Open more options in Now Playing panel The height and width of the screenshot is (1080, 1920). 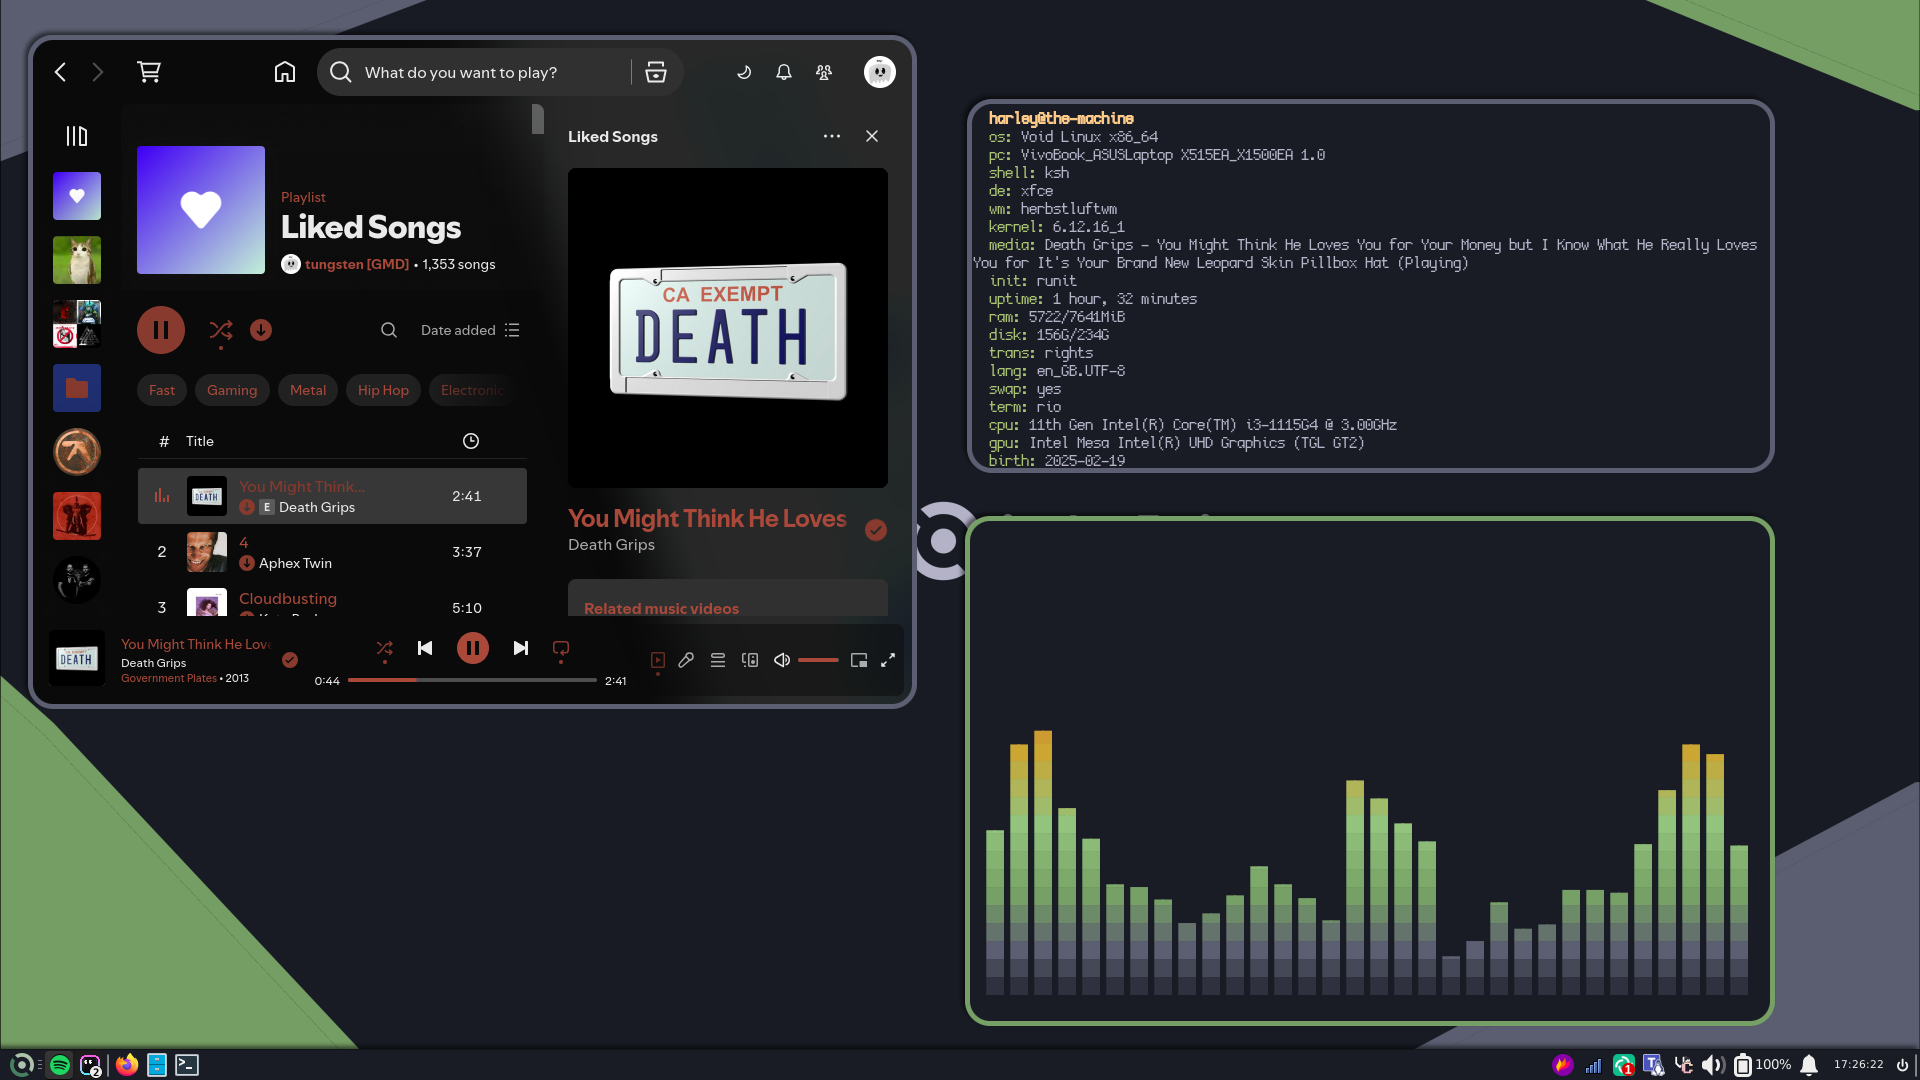point(832,136)
